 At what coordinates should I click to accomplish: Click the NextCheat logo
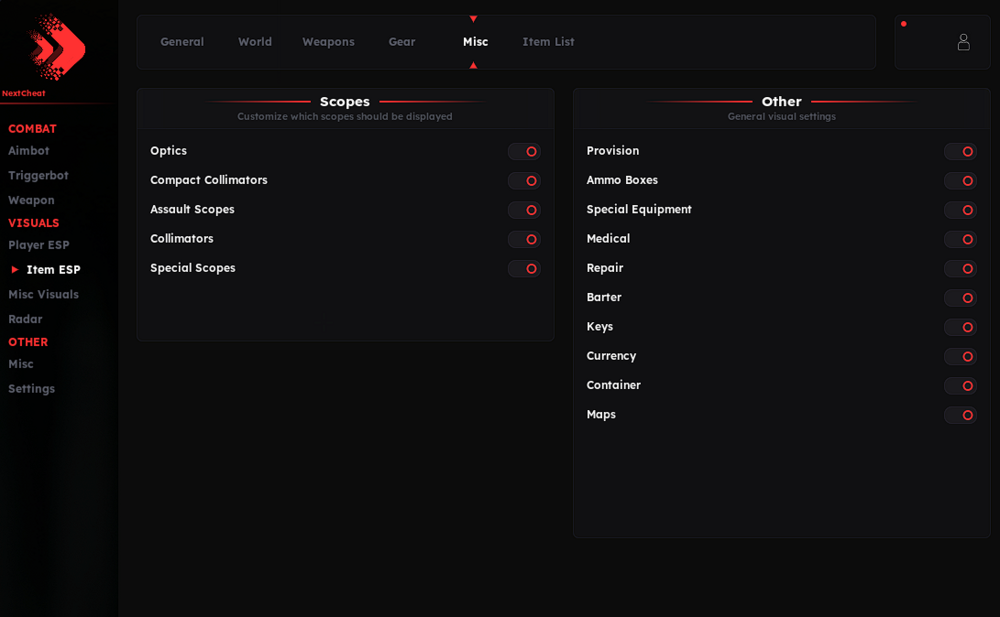pos(56,47)
